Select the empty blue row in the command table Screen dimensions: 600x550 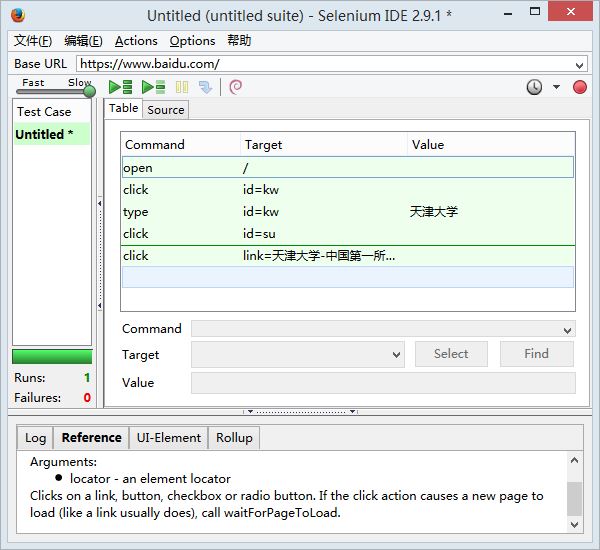pyautogui.click(x=348, y=277)
